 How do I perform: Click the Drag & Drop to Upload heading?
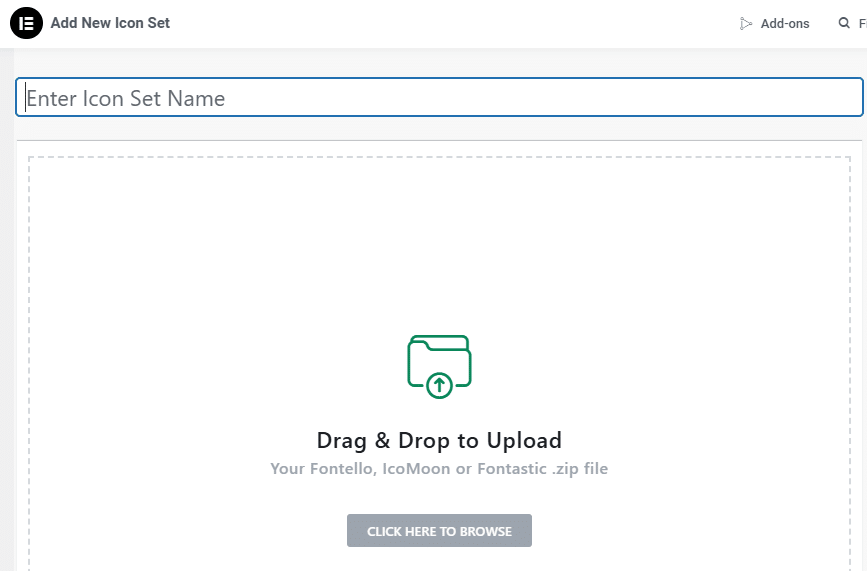[439, 441]
